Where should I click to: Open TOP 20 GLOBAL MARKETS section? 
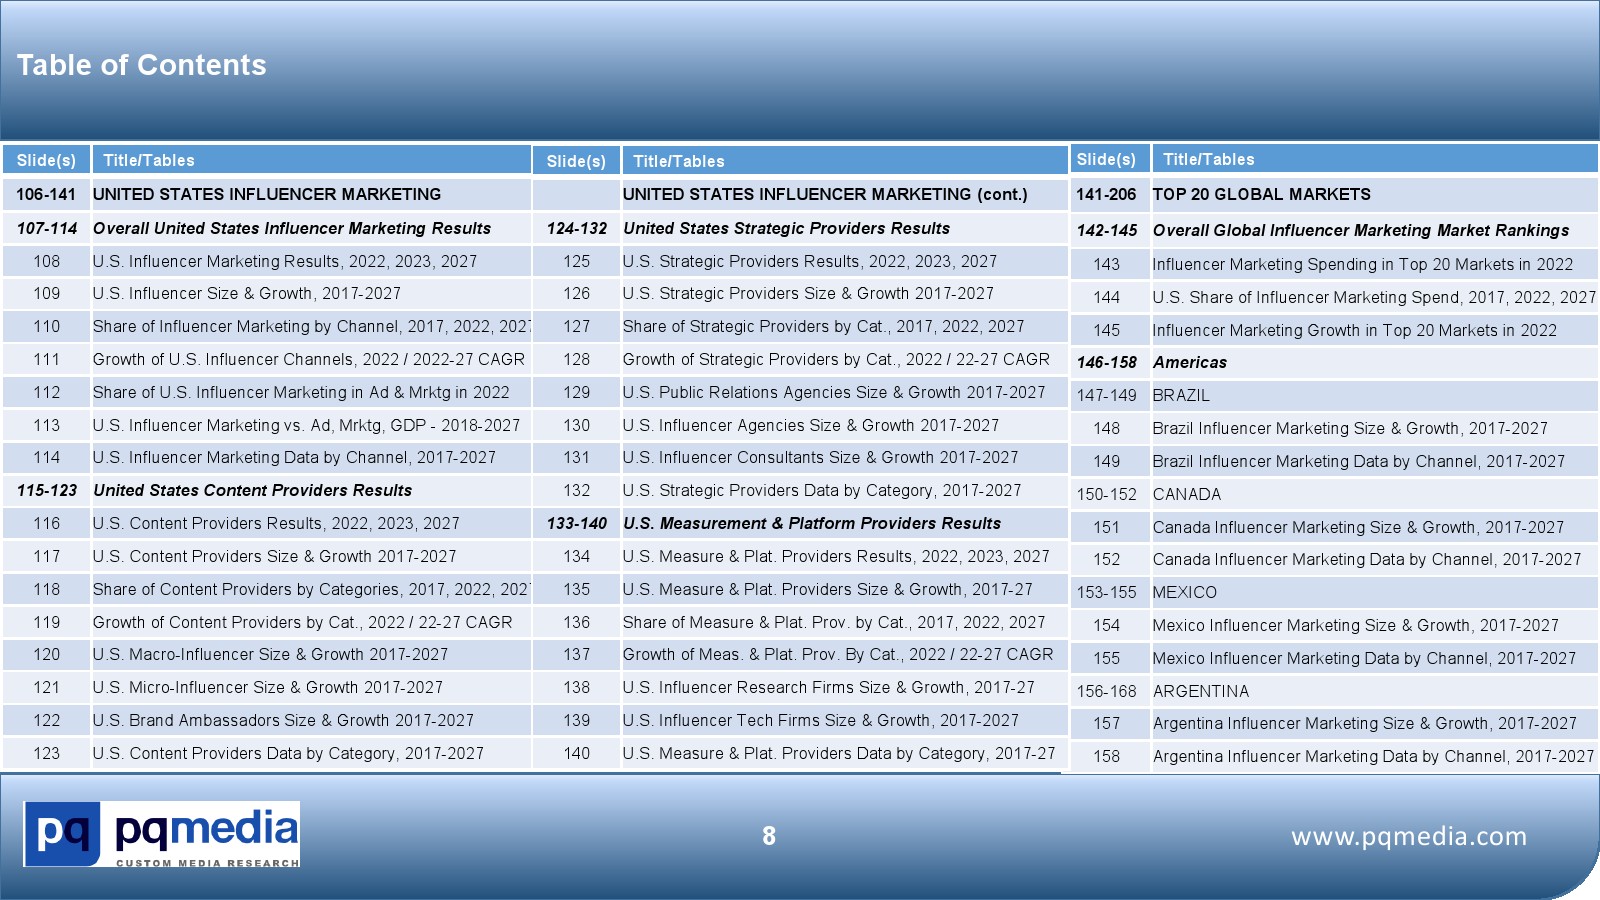[1261, 194]
